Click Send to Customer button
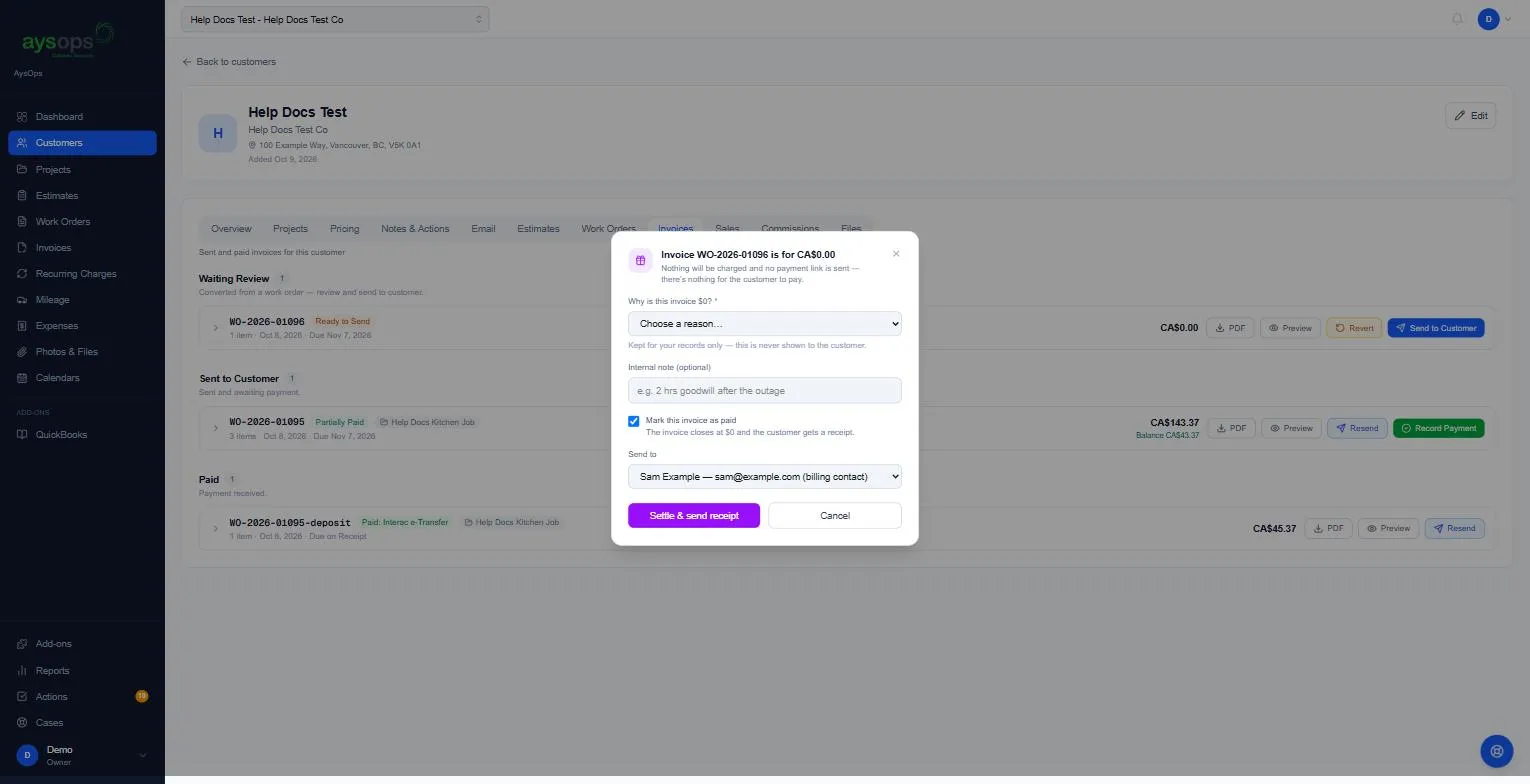The height and width of the screenshot is (784, 1530). pos(1436,328)
